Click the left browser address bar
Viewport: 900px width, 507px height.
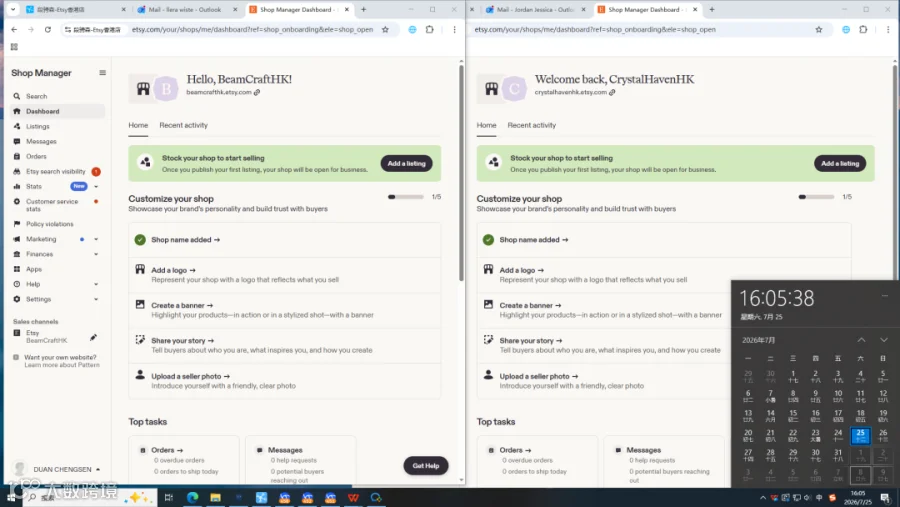click(252, 29)
